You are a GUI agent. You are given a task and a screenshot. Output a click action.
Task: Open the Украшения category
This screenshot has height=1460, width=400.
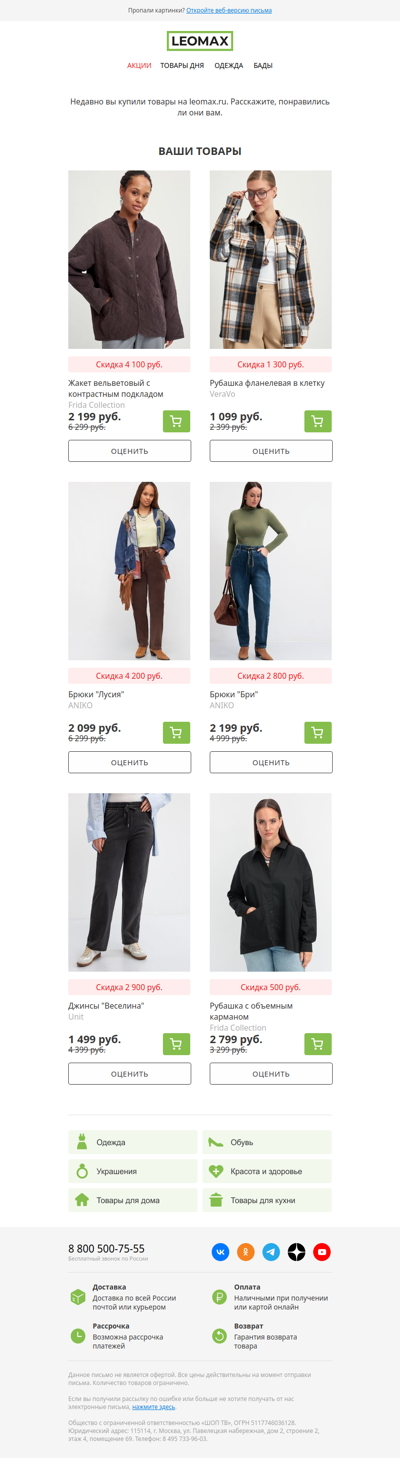[x=133, y=1171]
